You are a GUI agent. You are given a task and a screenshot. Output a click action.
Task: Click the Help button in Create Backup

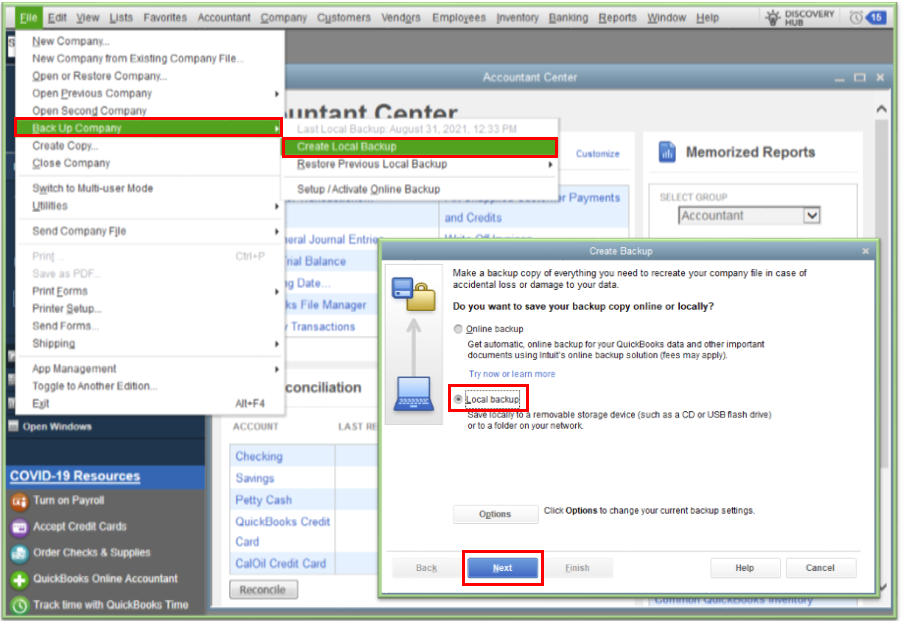point(744,568)
